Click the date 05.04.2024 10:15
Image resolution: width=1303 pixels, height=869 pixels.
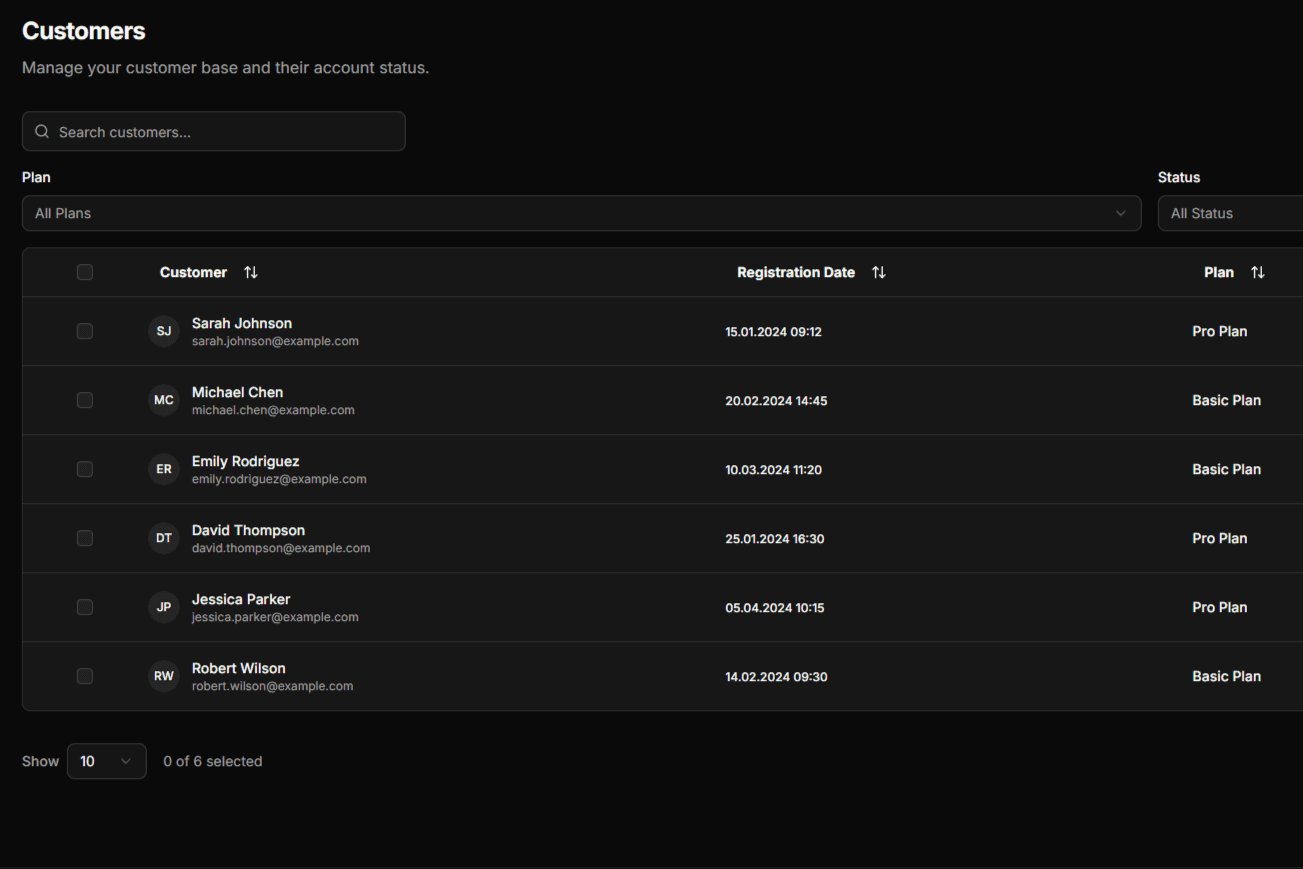click(x=775, y=607)
